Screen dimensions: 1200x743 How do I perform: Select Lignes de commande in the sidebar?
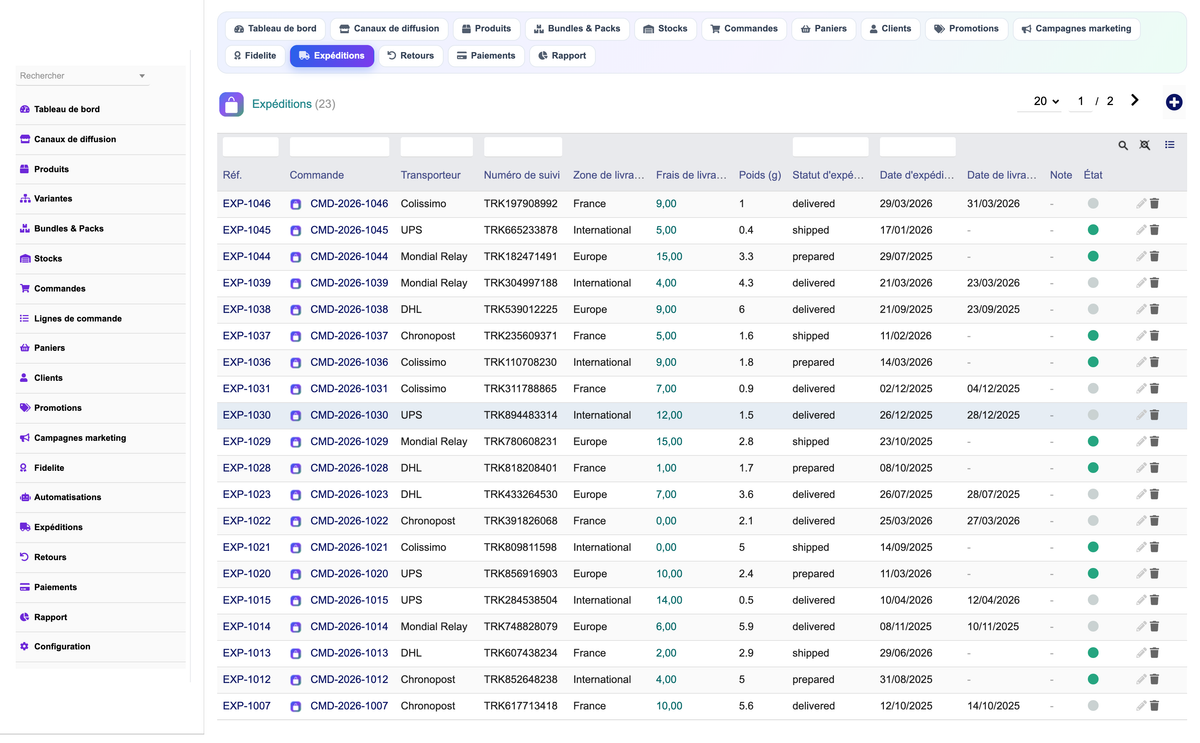[78, 319]
